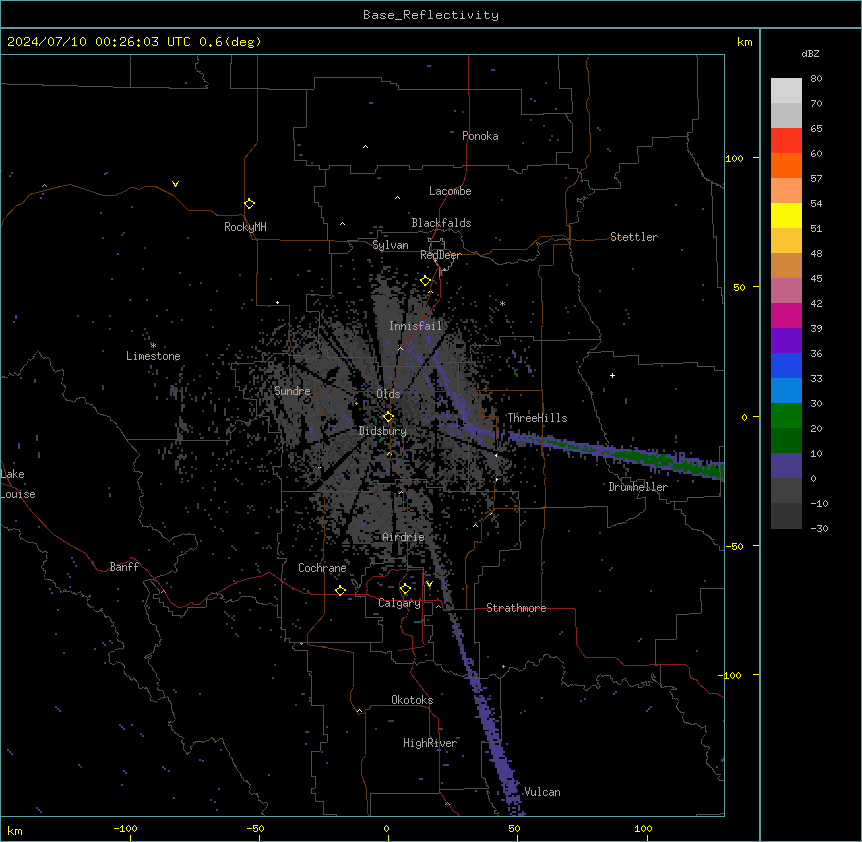Click the 80 value atop the legend

pos(816,79)
